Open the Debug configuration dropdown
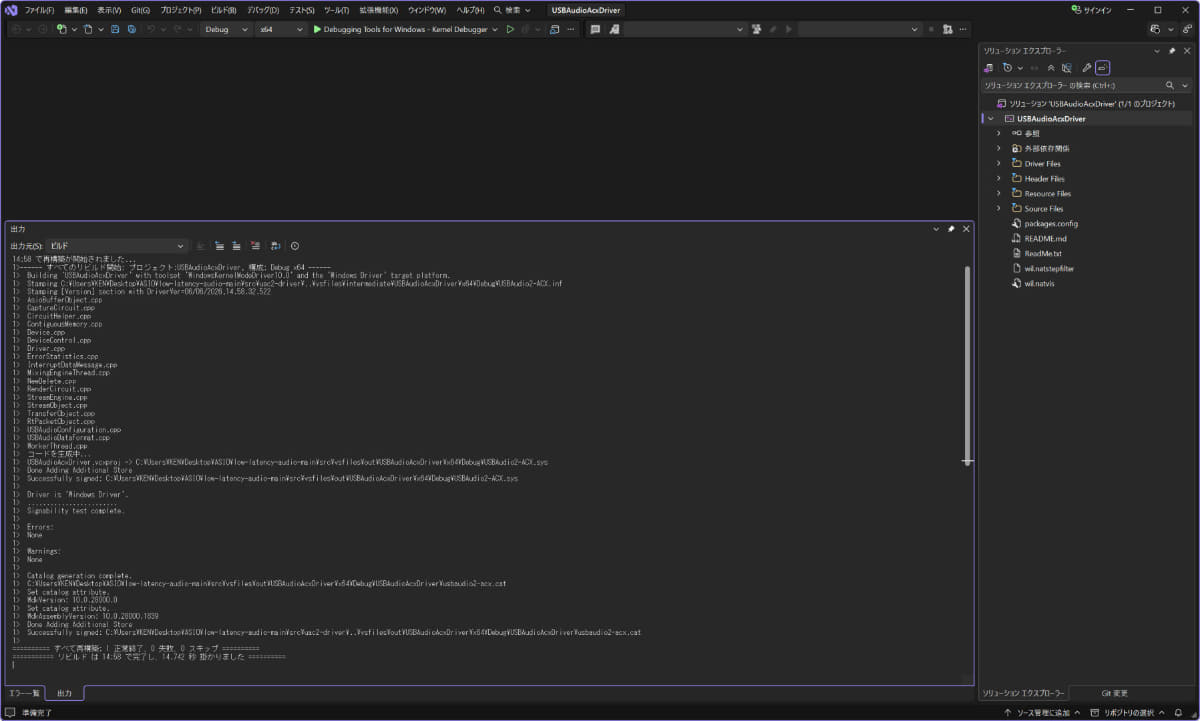 click(x=226, y=29)
